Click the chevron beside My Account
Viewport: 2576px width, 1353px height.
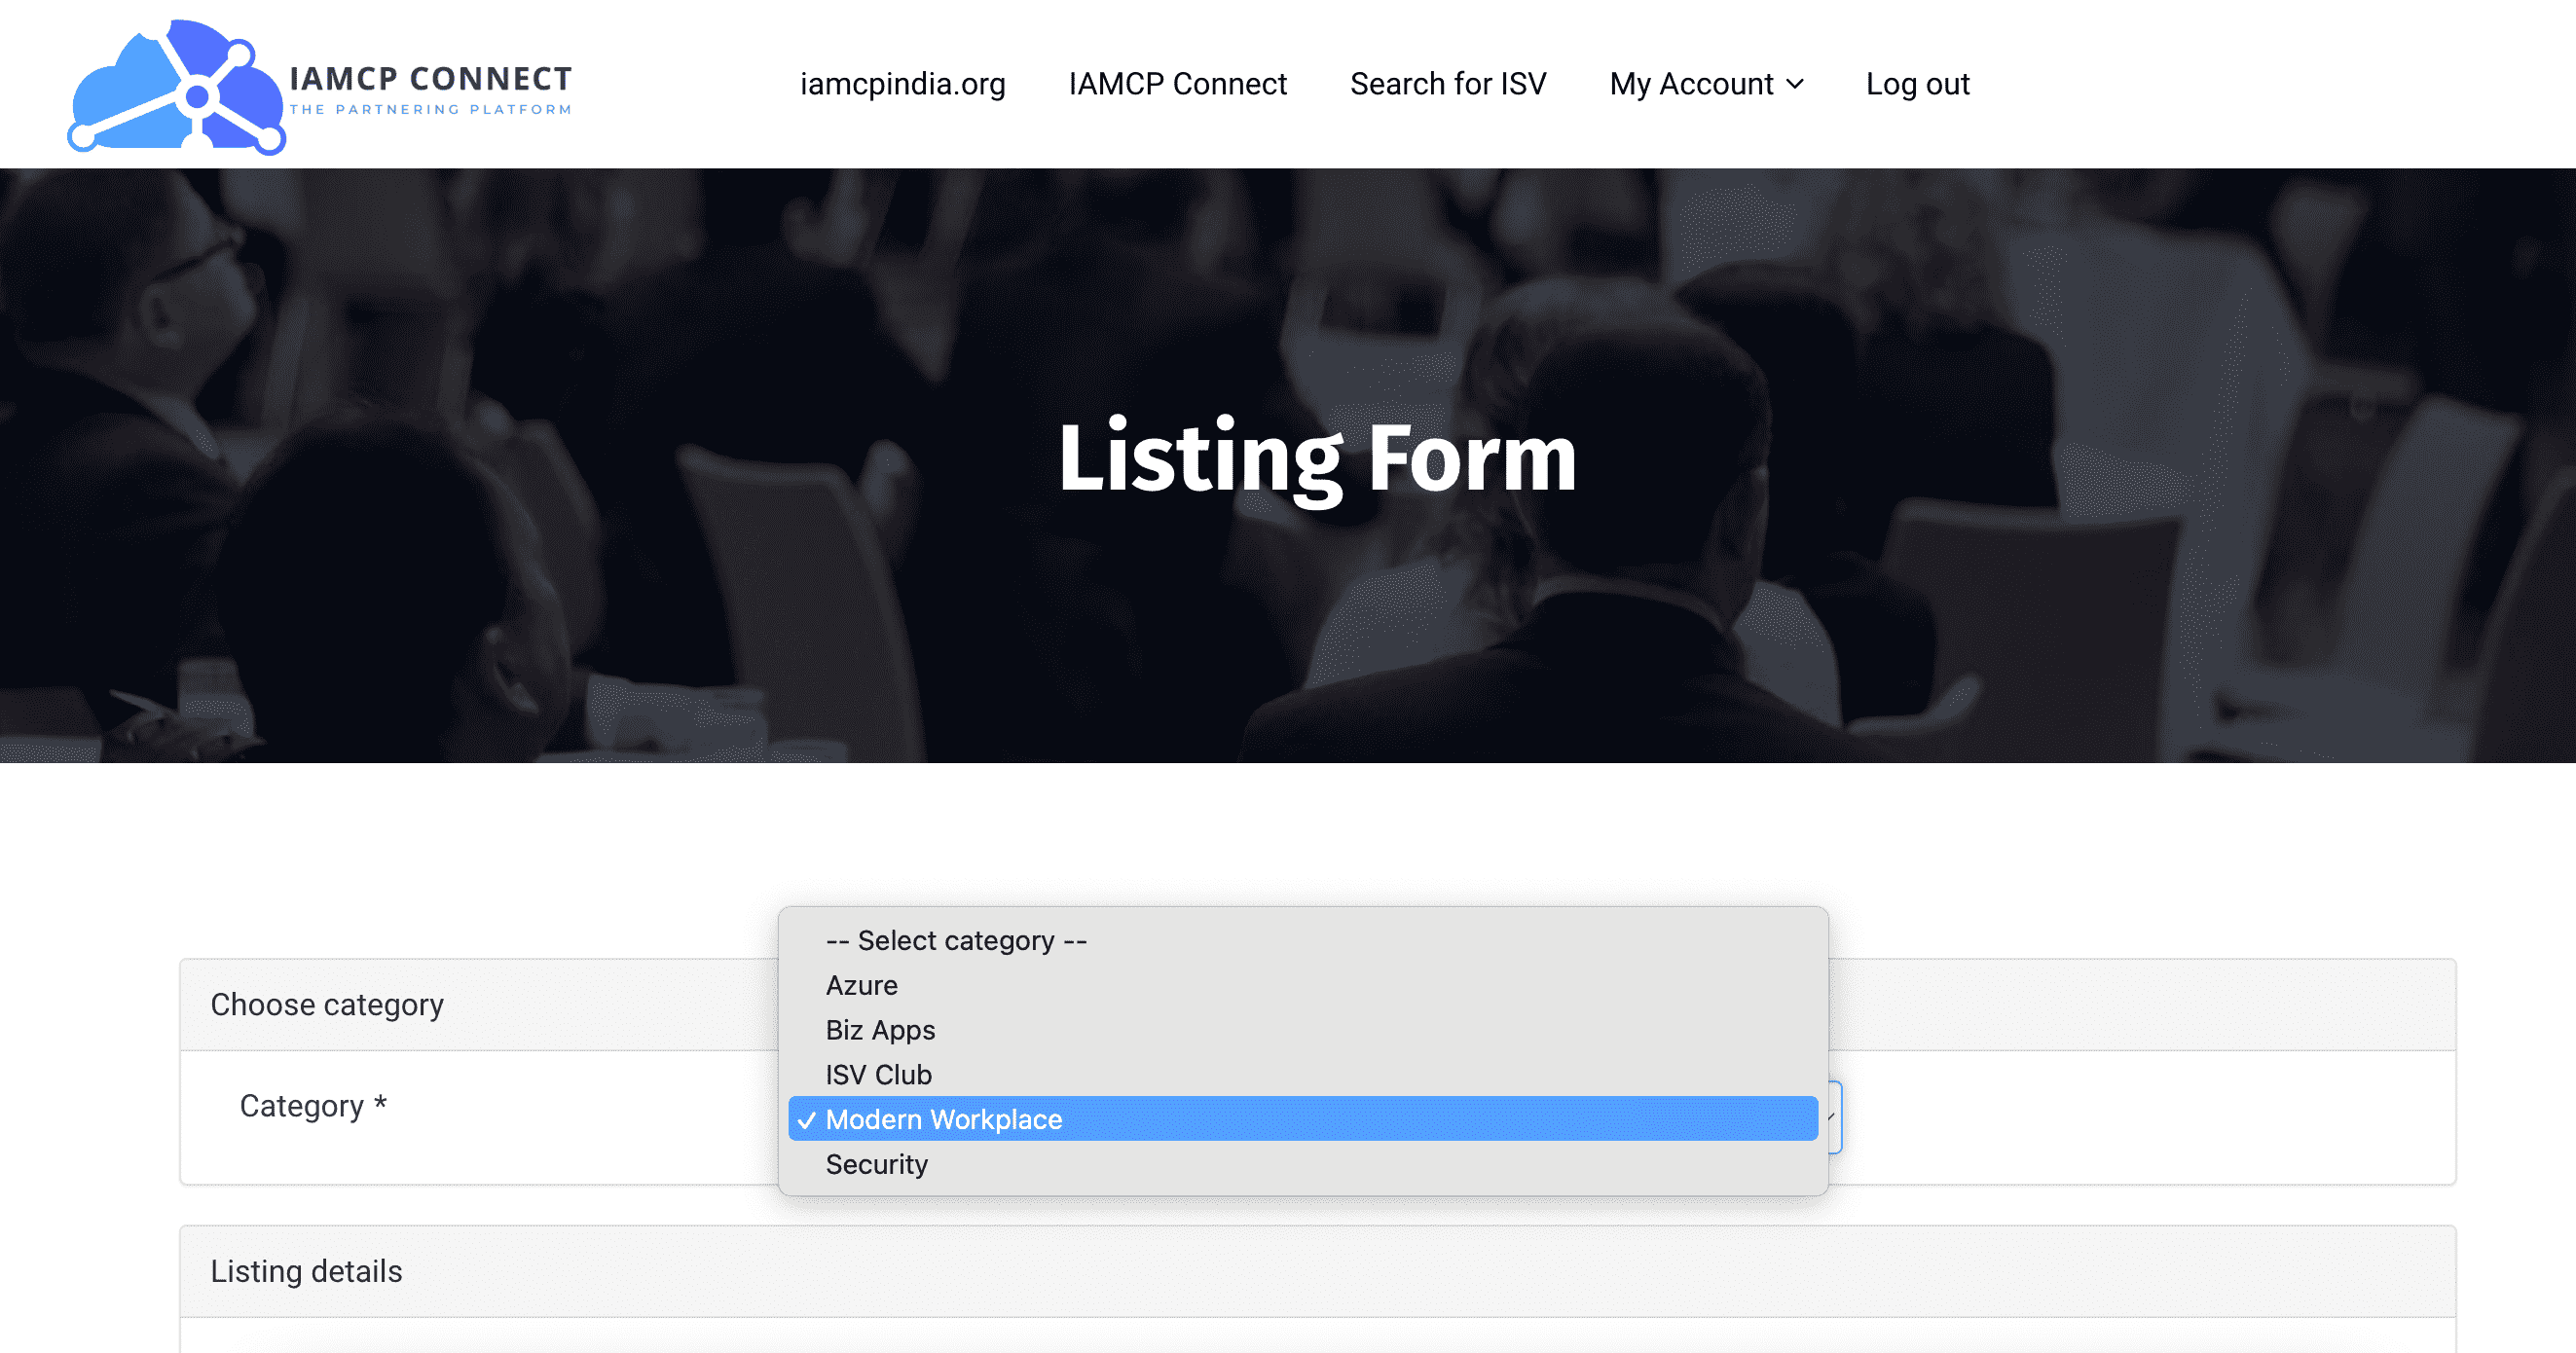click(x=1795, y=84)
